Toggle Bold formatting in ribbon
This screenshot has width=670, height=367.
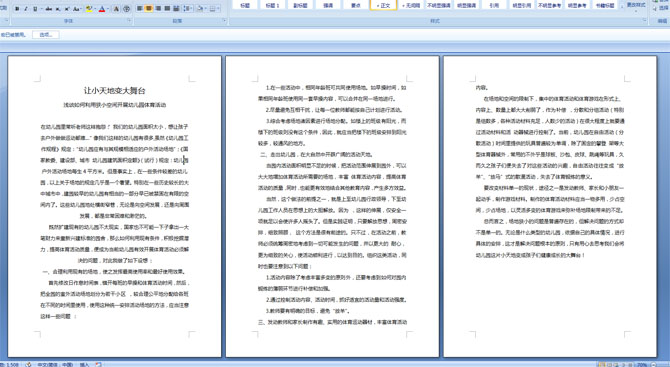pyautogui.click(x=17, y=9)
